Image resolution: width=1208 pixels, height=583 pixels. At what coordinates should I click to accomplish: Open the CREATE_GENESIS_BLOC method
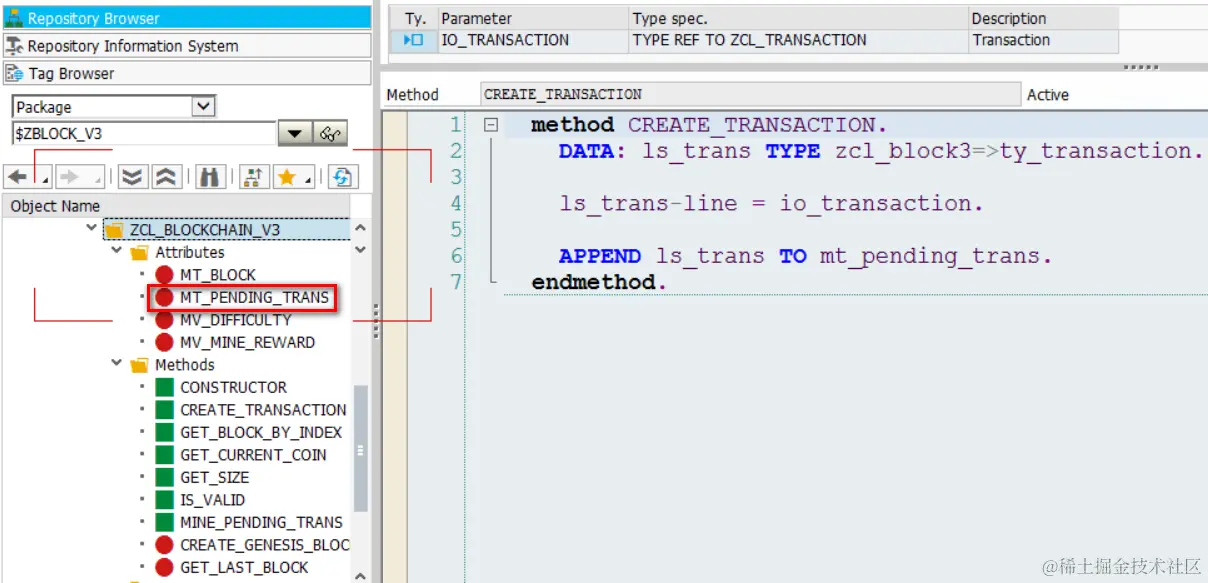265,545
